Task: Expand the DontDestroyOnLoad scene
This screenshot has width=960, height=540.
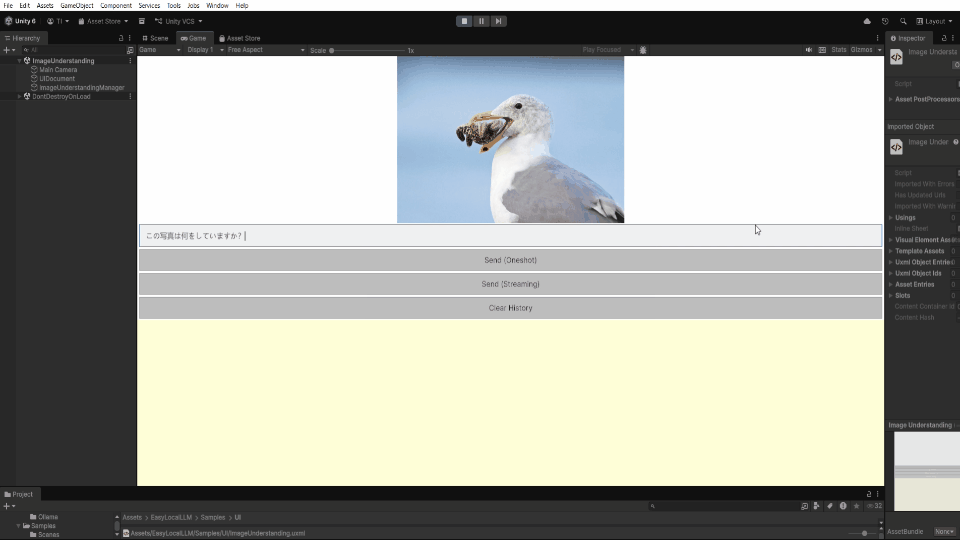Action: pos(20,96)
